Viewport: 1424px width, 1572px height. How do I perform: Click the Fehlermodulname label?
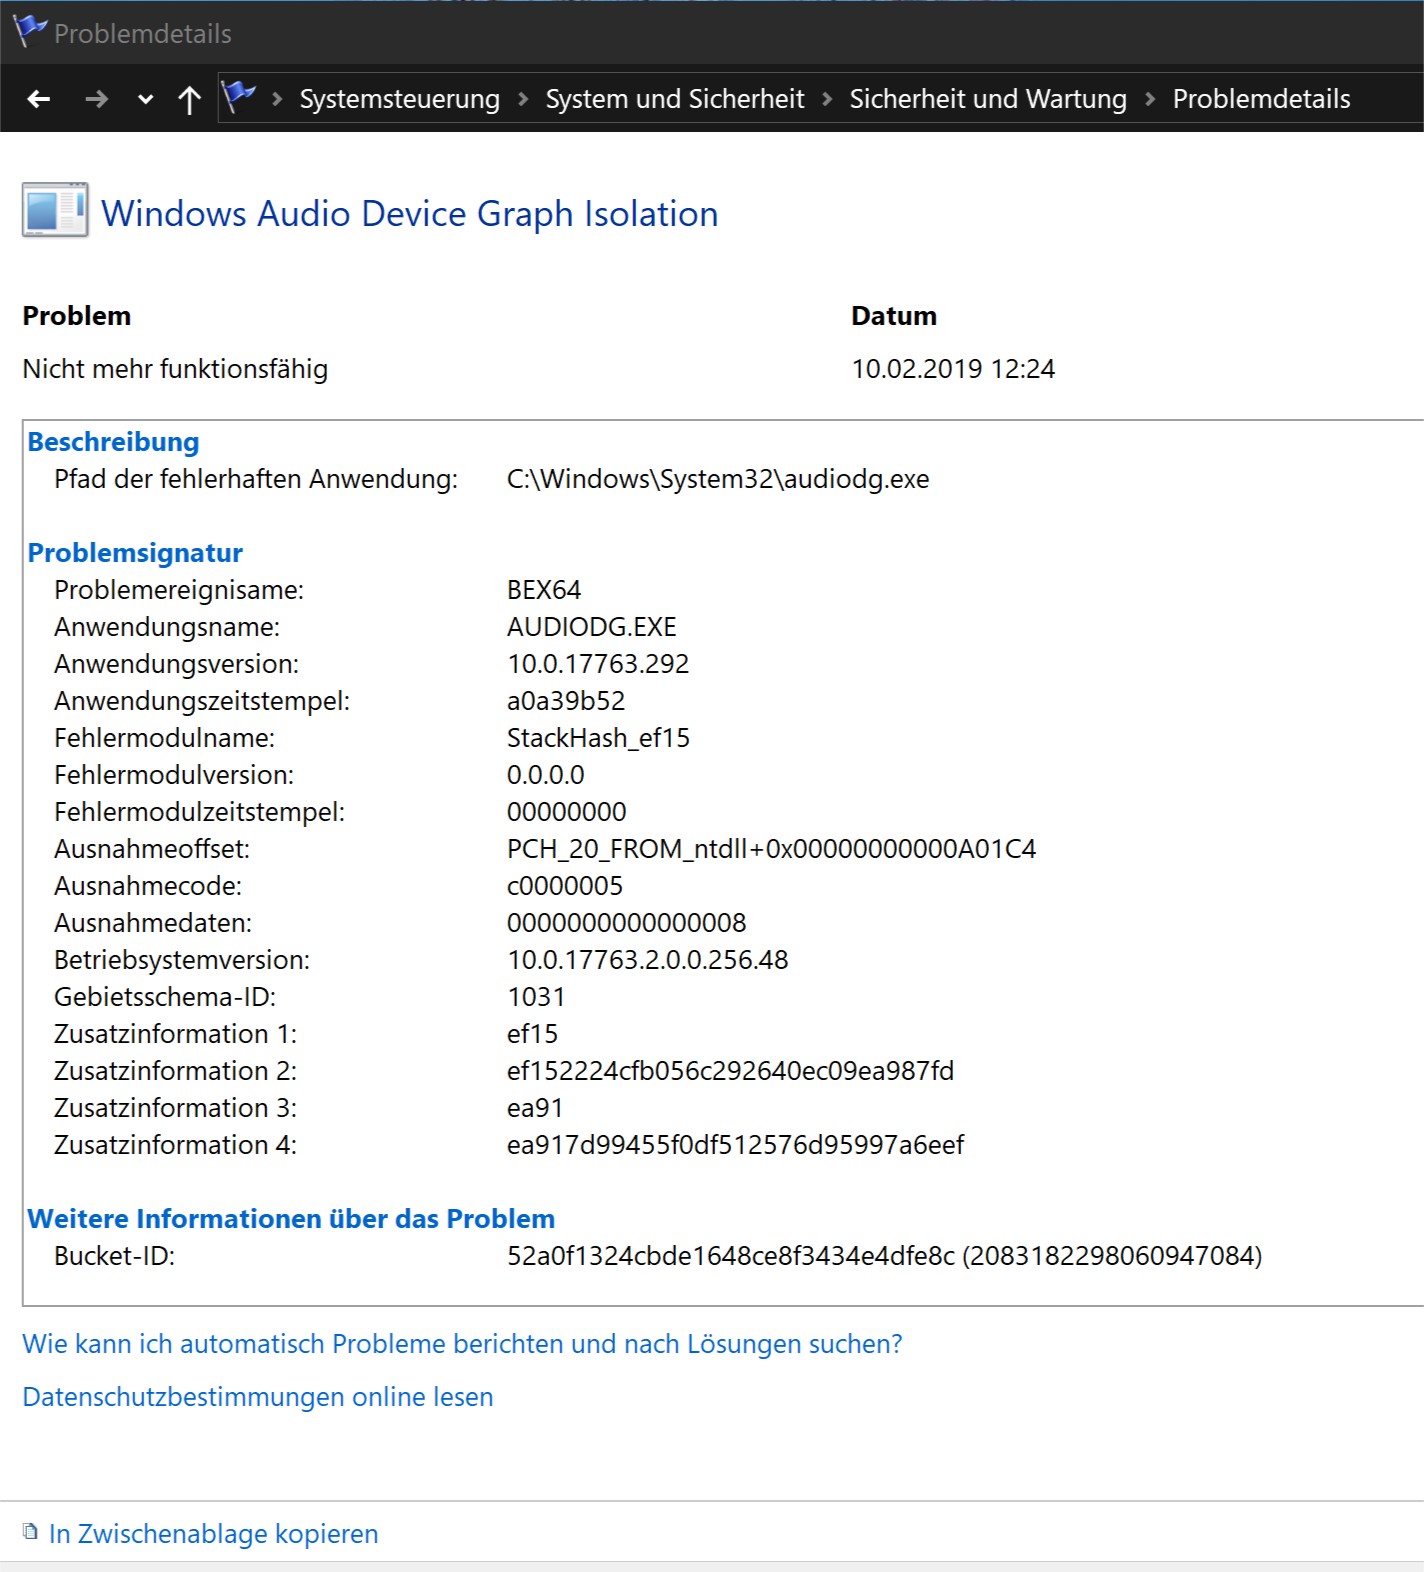click(x=164, y=738)
